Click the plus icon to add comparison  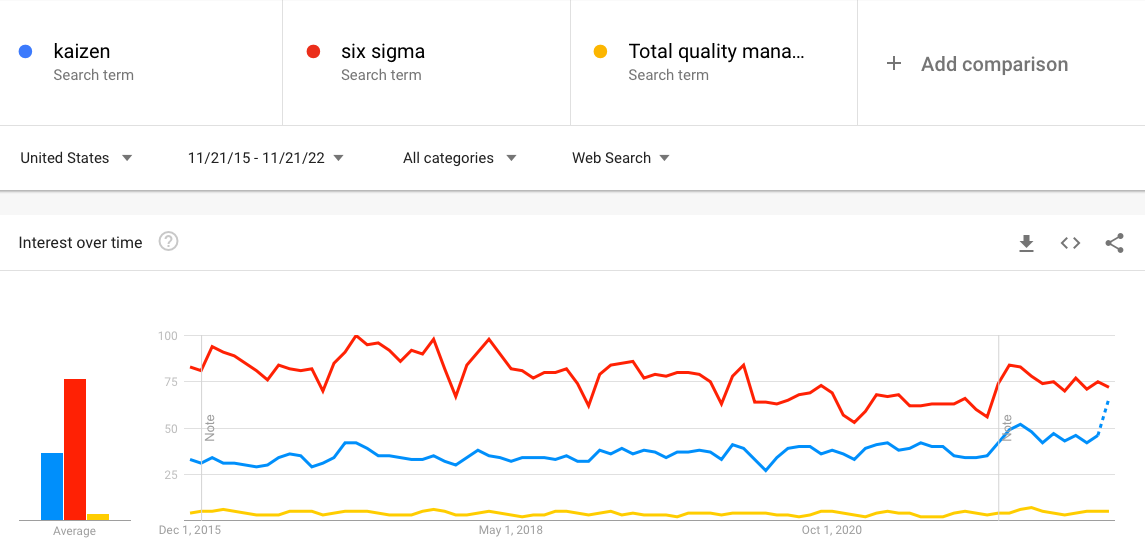tap(894, 64)
